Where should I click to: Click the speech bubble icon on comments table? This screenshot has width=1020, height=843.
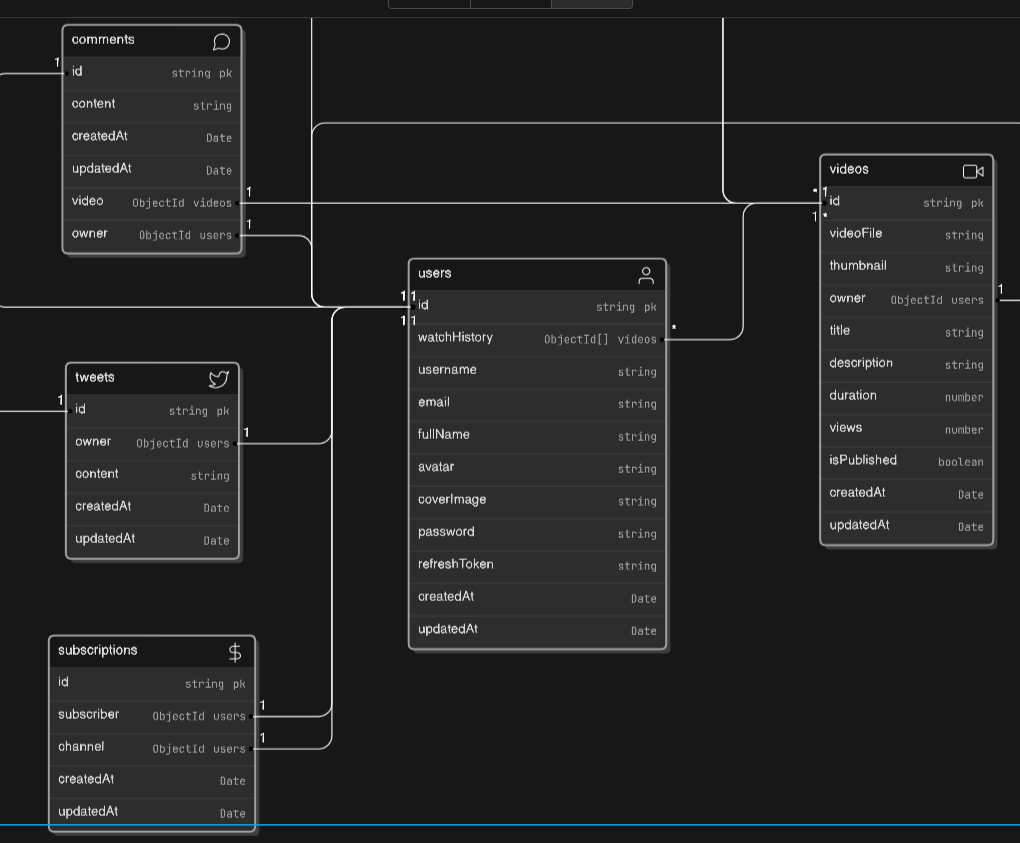tap(221, 42)
